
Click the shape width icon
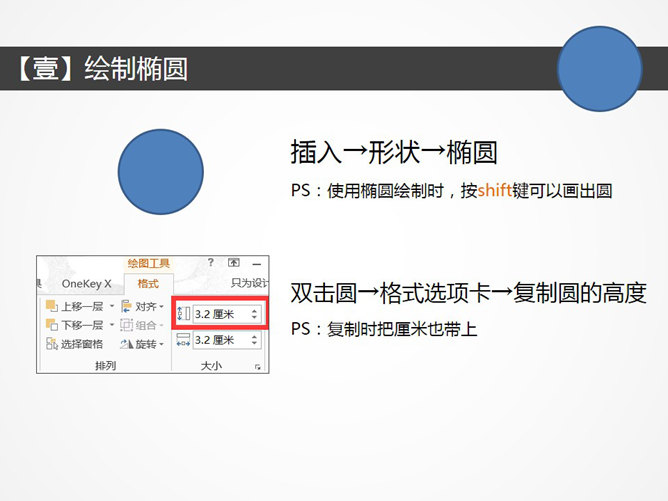[x=183, y=341]
